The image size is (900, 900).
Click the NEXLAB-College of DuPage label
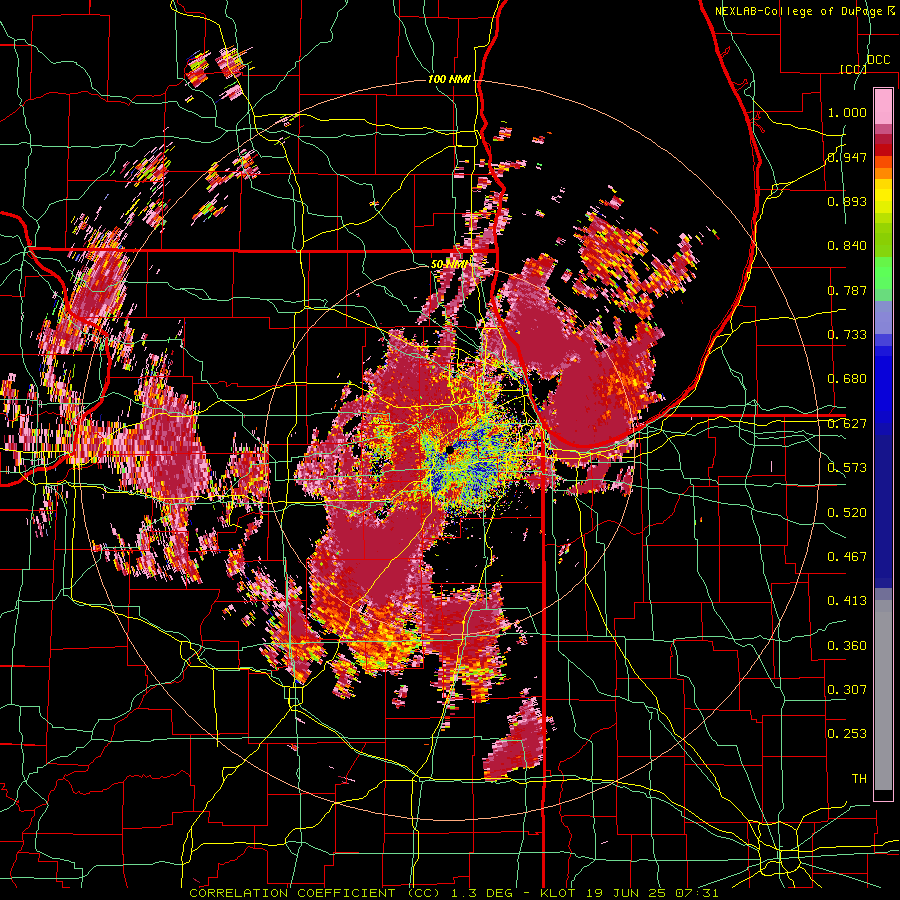[801, 11]
